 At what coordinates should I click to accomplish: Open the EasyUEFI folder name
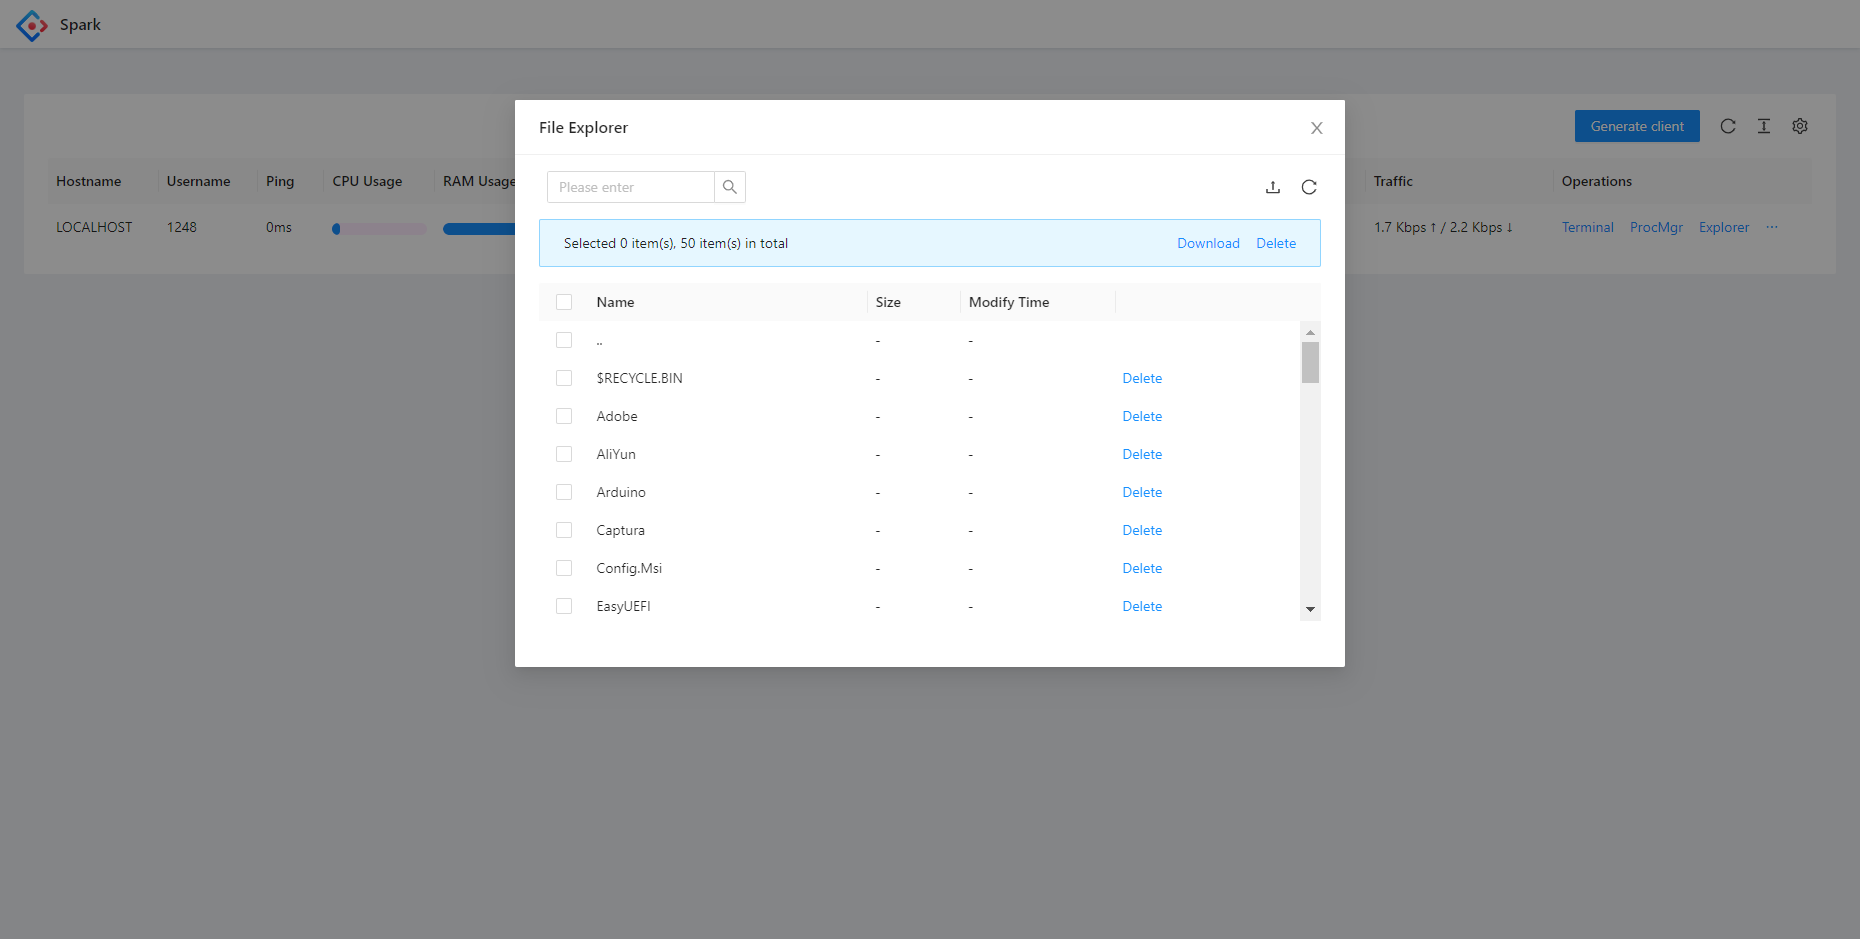click(623, 606)
